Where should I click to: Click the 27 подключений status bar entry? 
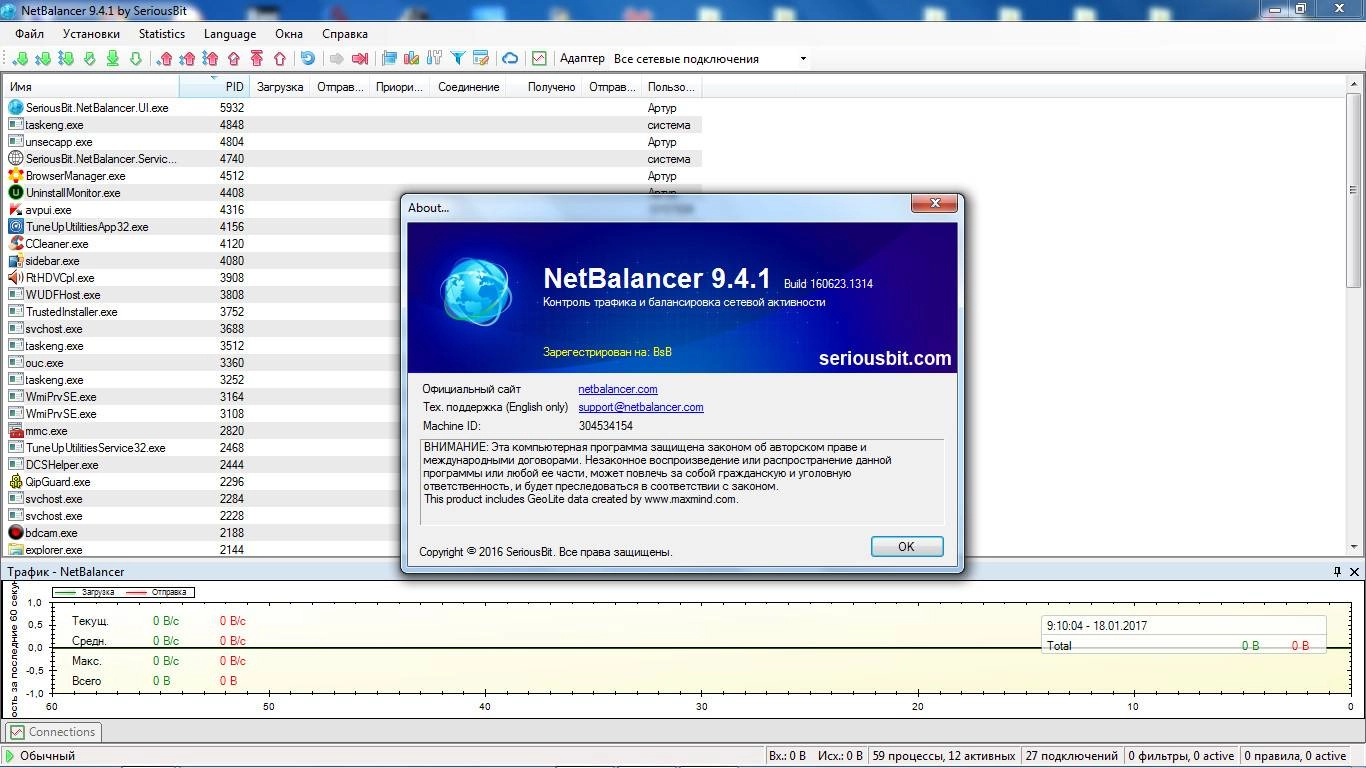1071,756
